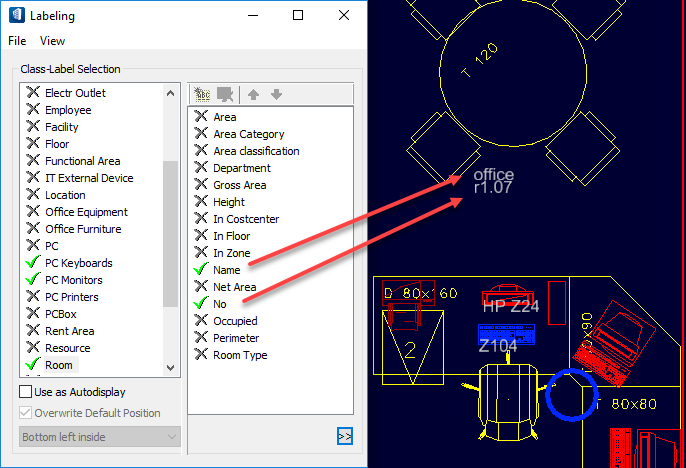This screenshot has height=468, width=686.
Task: Select In Zone label
Action: pos(231,253)
